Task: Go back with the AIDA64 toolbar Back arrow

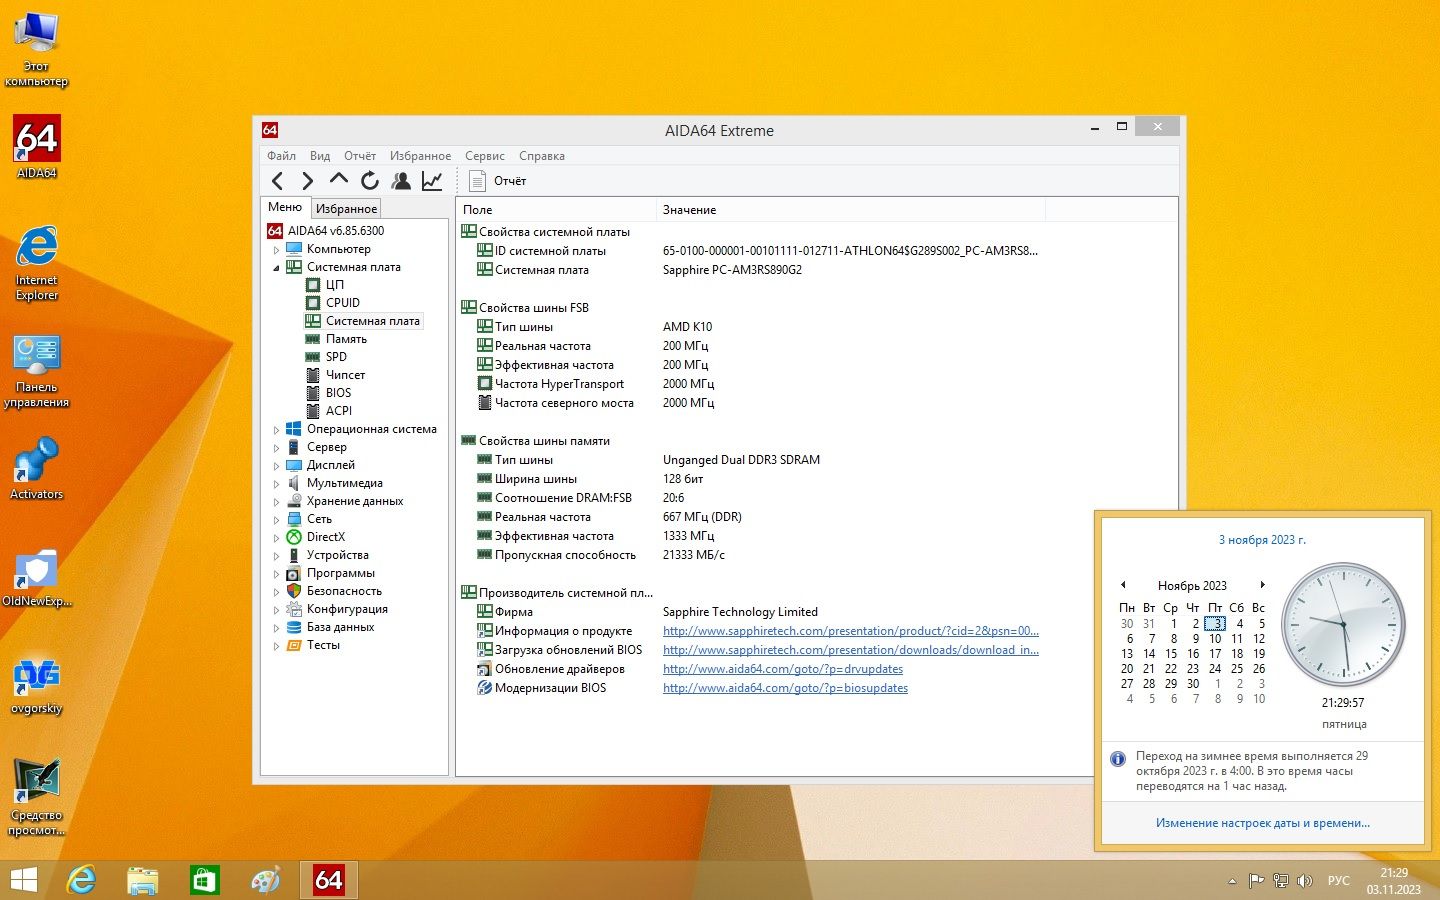Action: (278, 181)
